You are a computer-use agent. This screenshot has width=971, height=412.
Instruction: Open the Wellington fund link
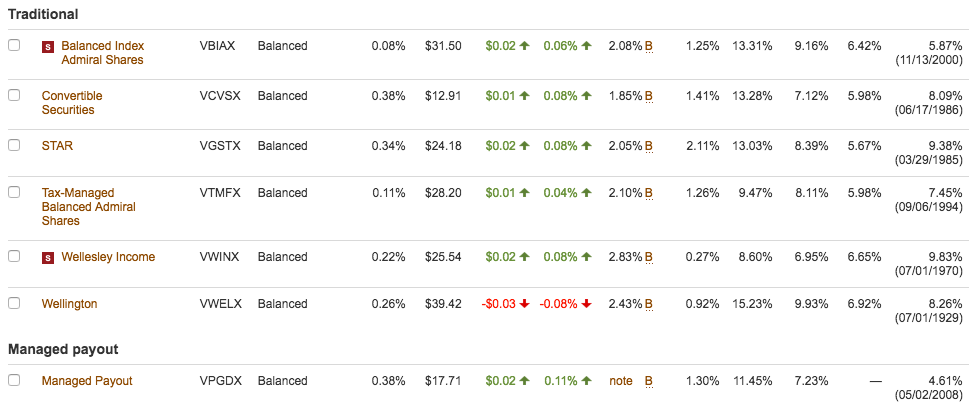tap(69, 304)
